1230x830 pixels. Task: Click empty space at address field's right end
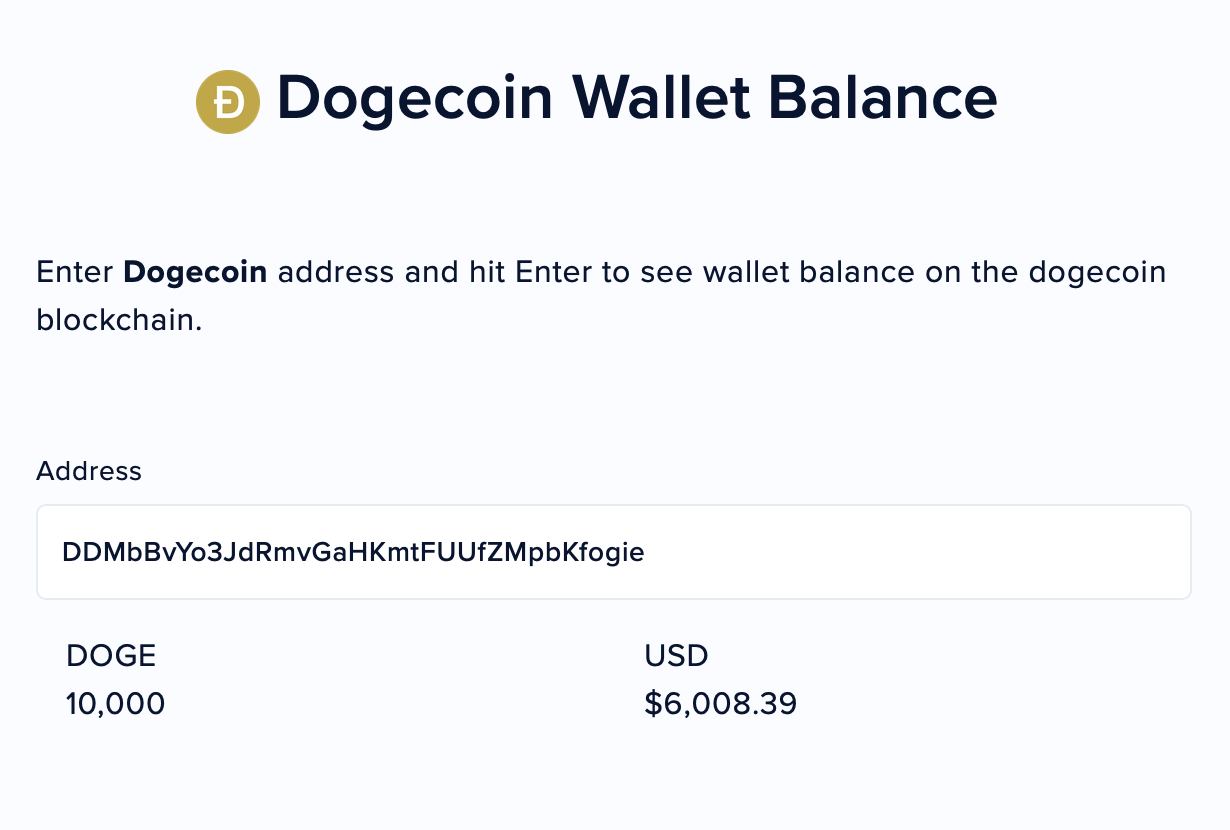1100,552
